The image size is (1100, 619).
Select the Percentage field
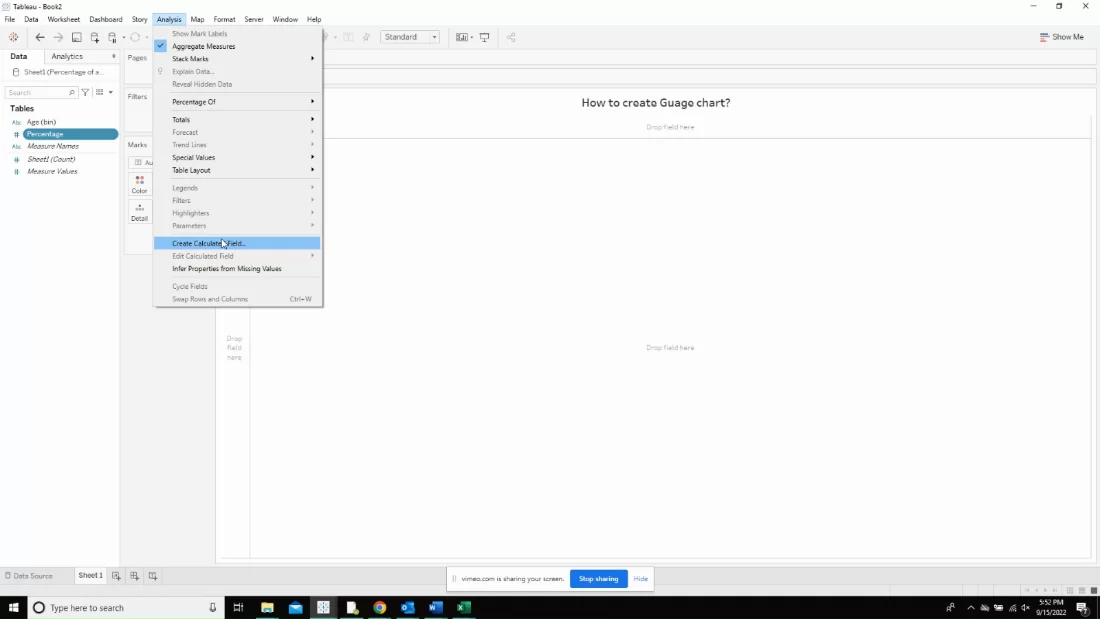click(x=69, y=134)
